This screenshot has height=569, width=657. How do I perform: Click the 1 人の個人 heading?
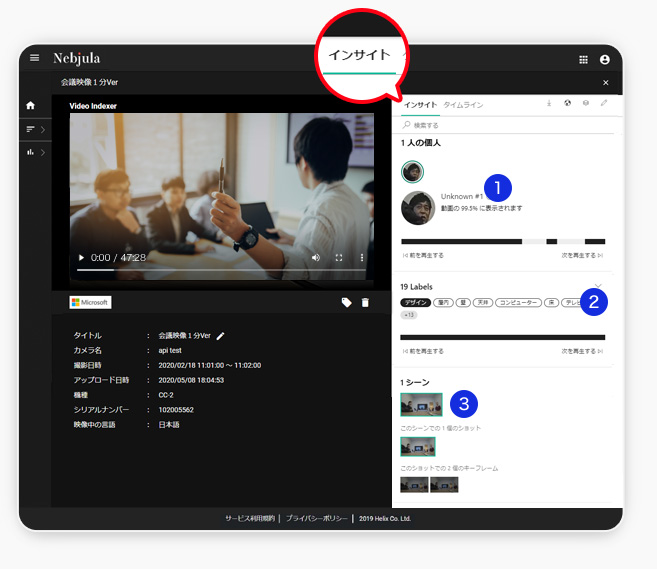pyautogui.click(x=420, y=143)
